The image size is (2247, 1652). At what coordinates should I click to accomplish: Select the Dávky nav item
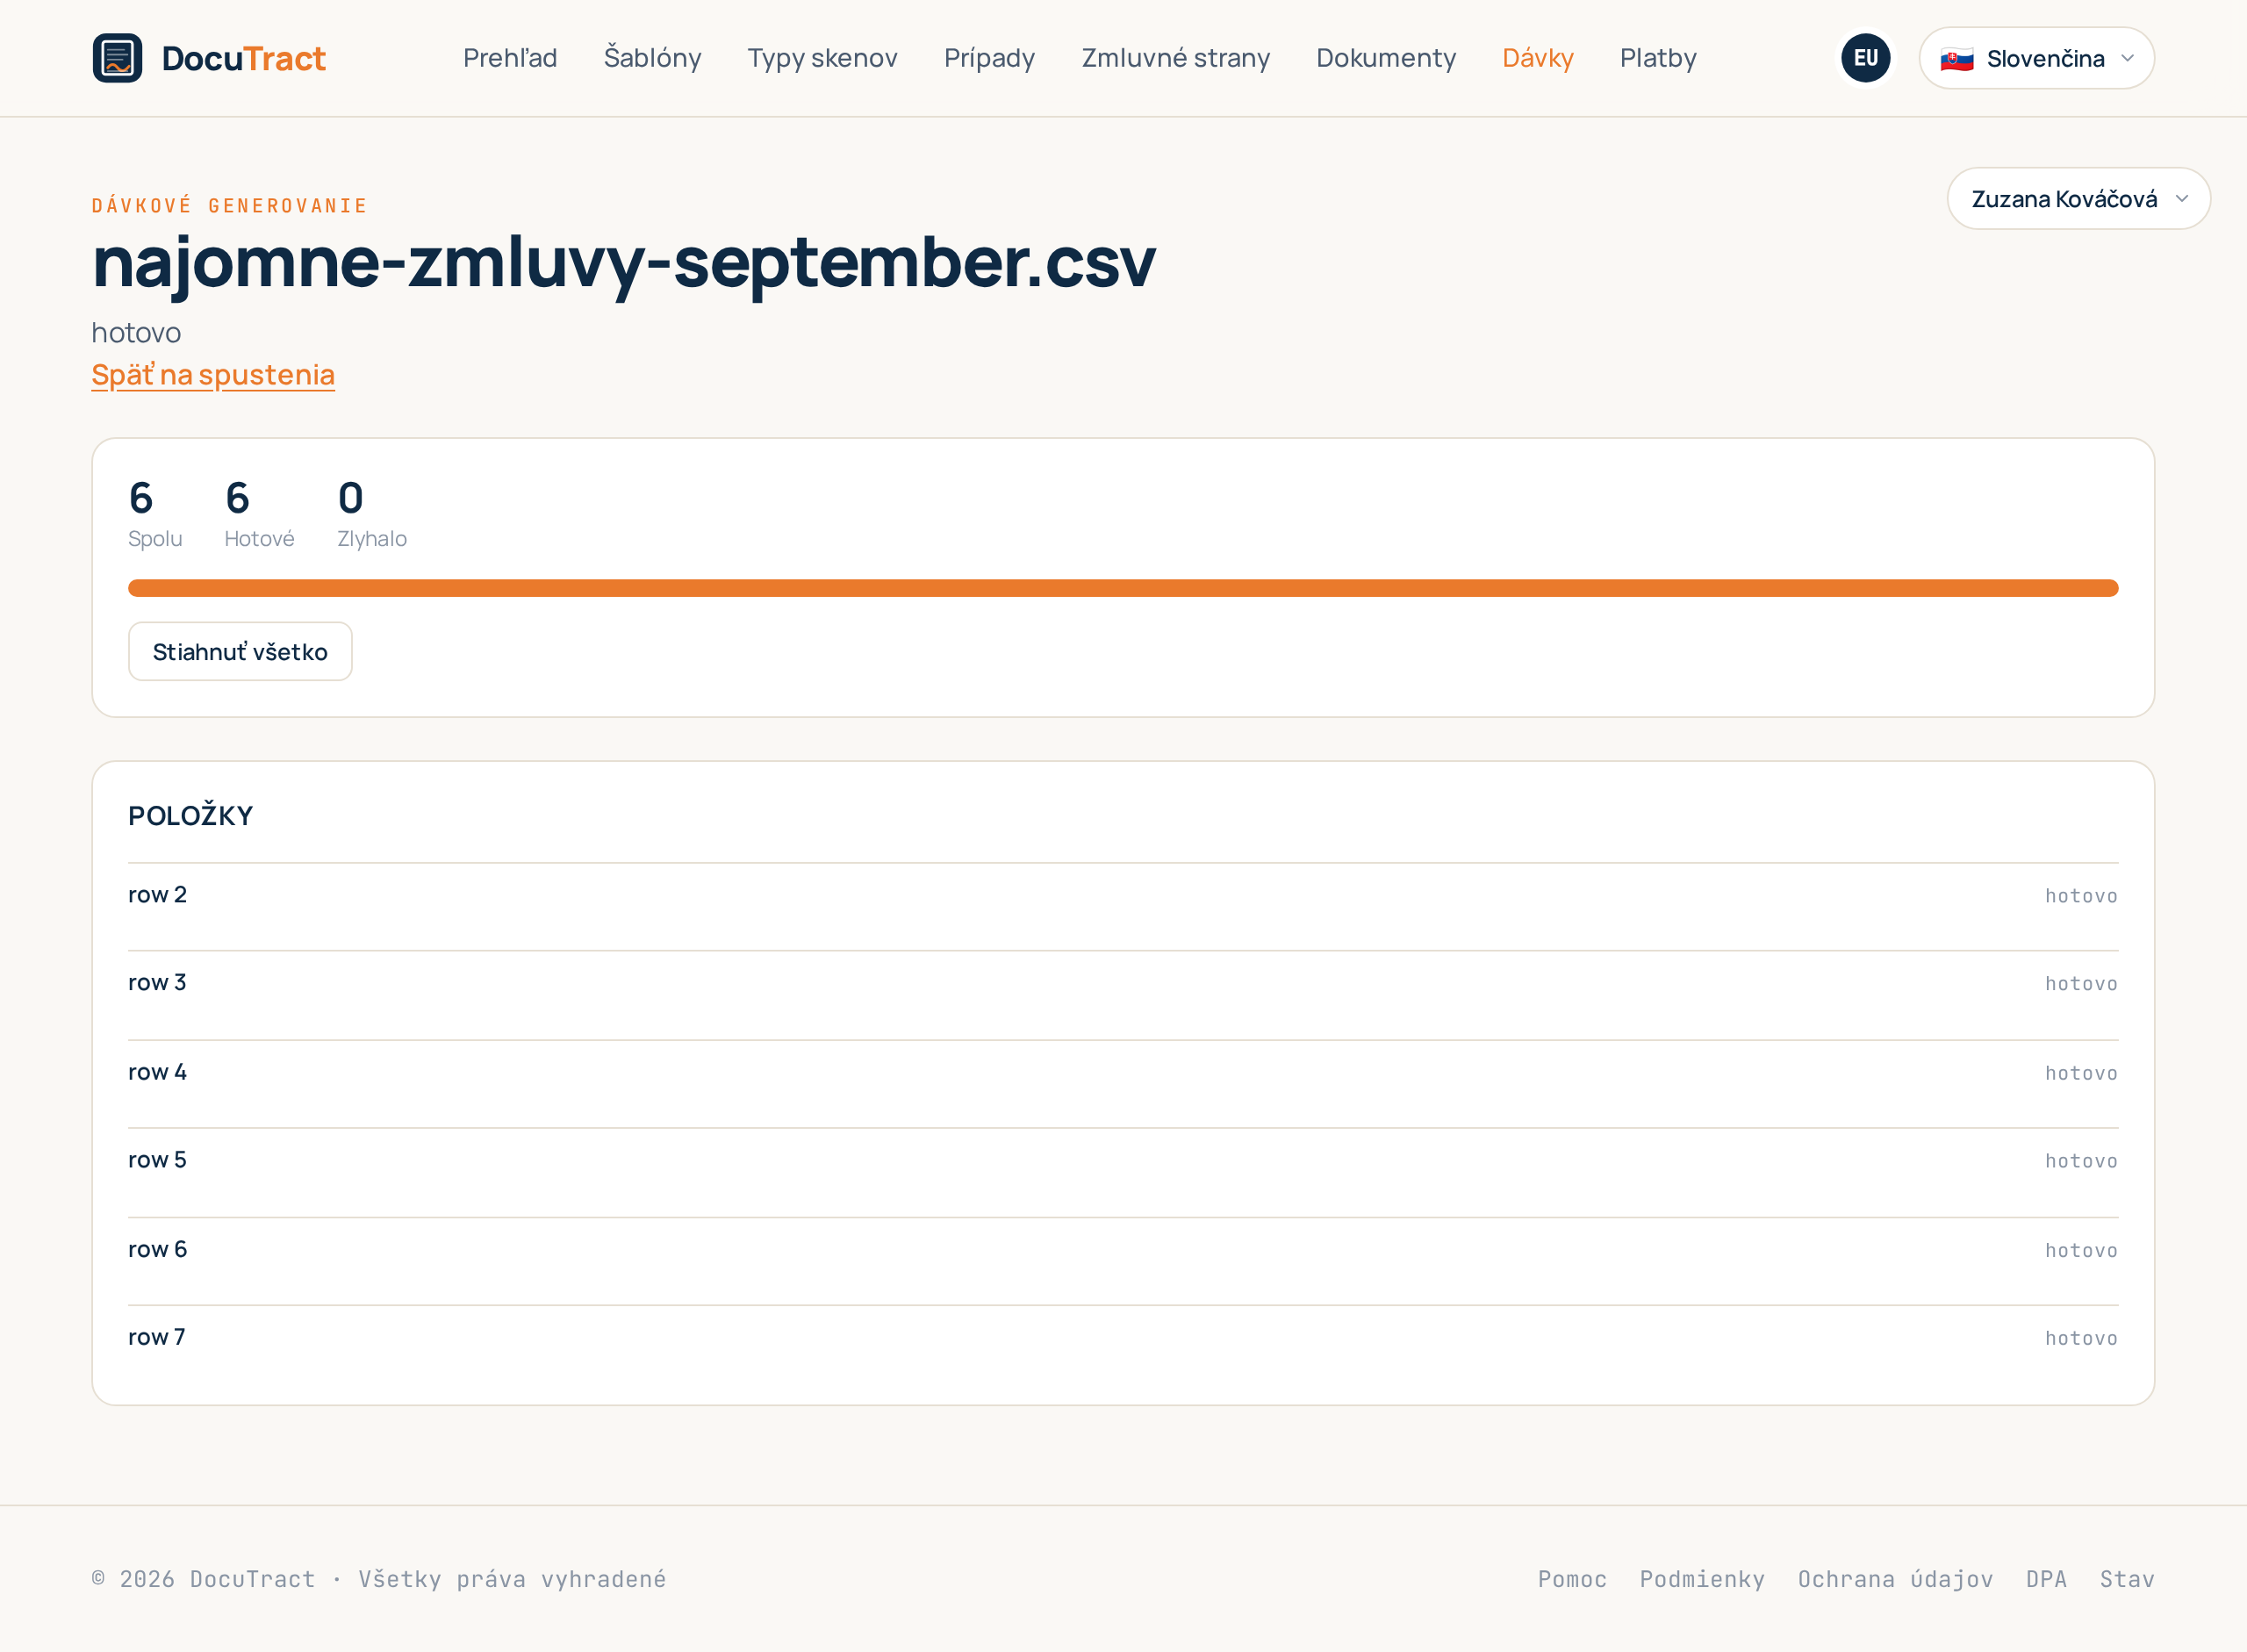point(1537,58)
